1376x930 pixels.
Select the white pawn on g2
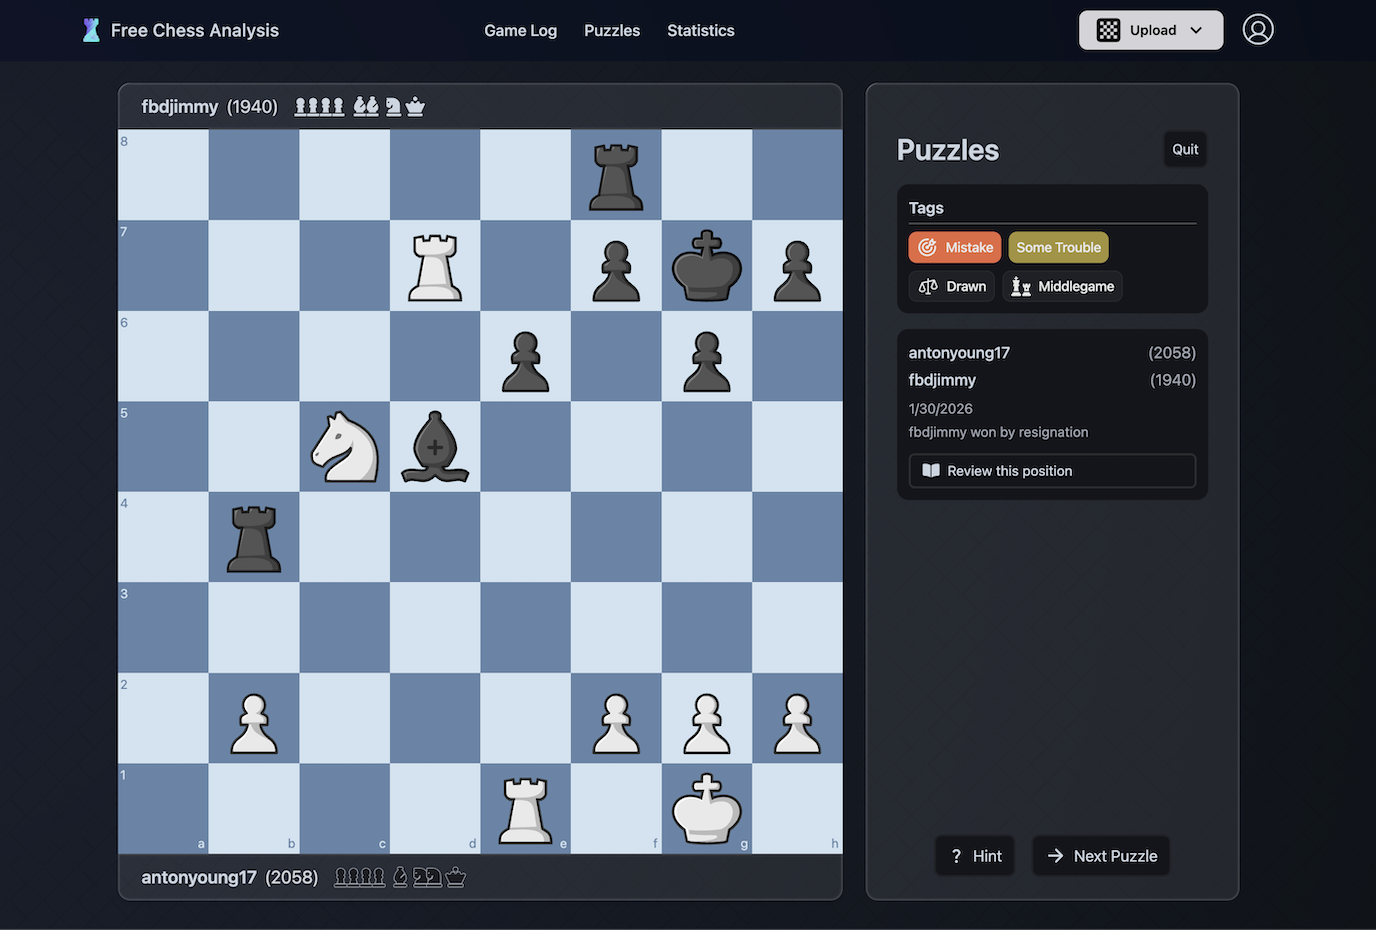(x=707, y=722)
